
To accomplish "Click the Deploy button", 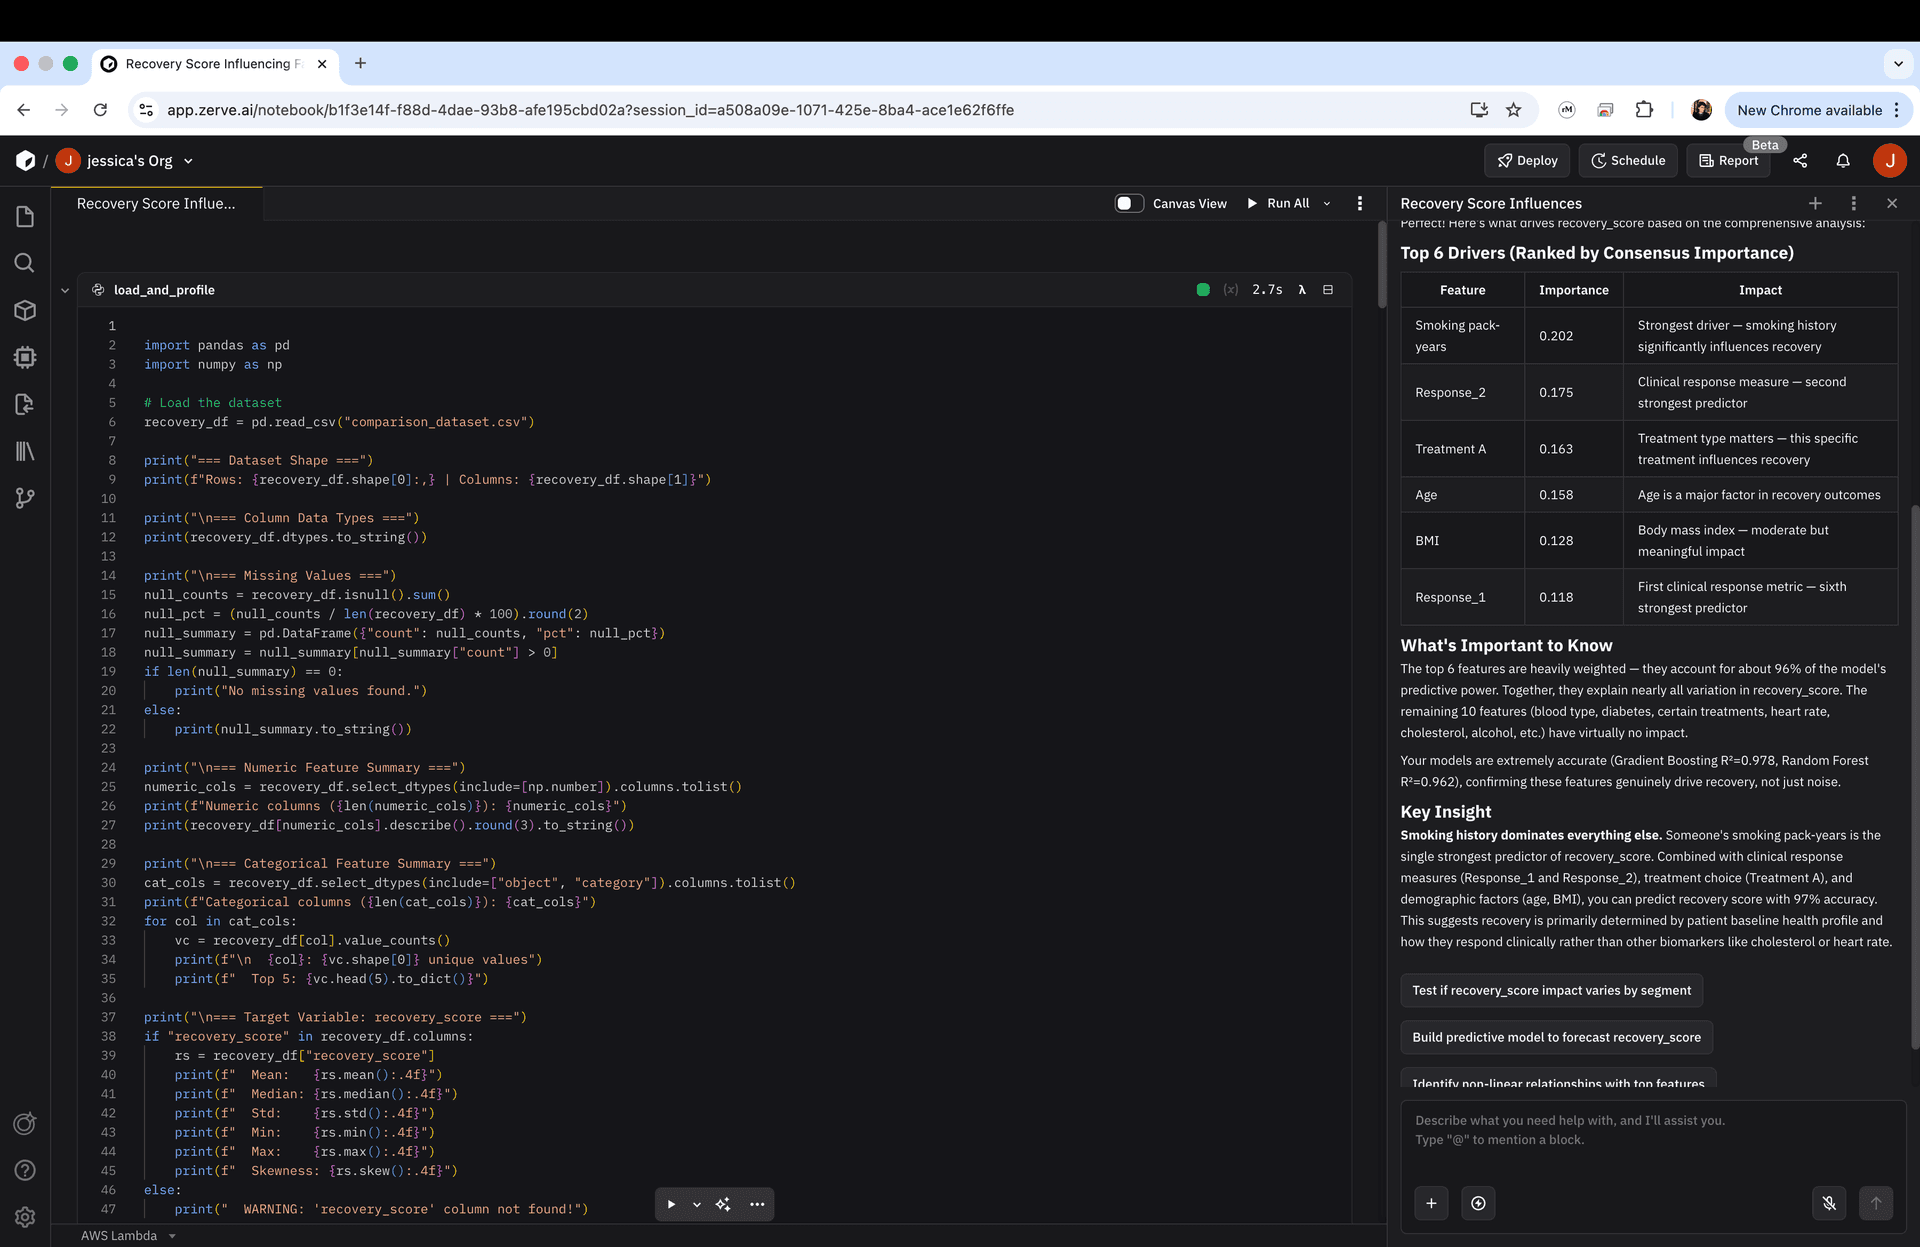I will tap(1527, 160).
